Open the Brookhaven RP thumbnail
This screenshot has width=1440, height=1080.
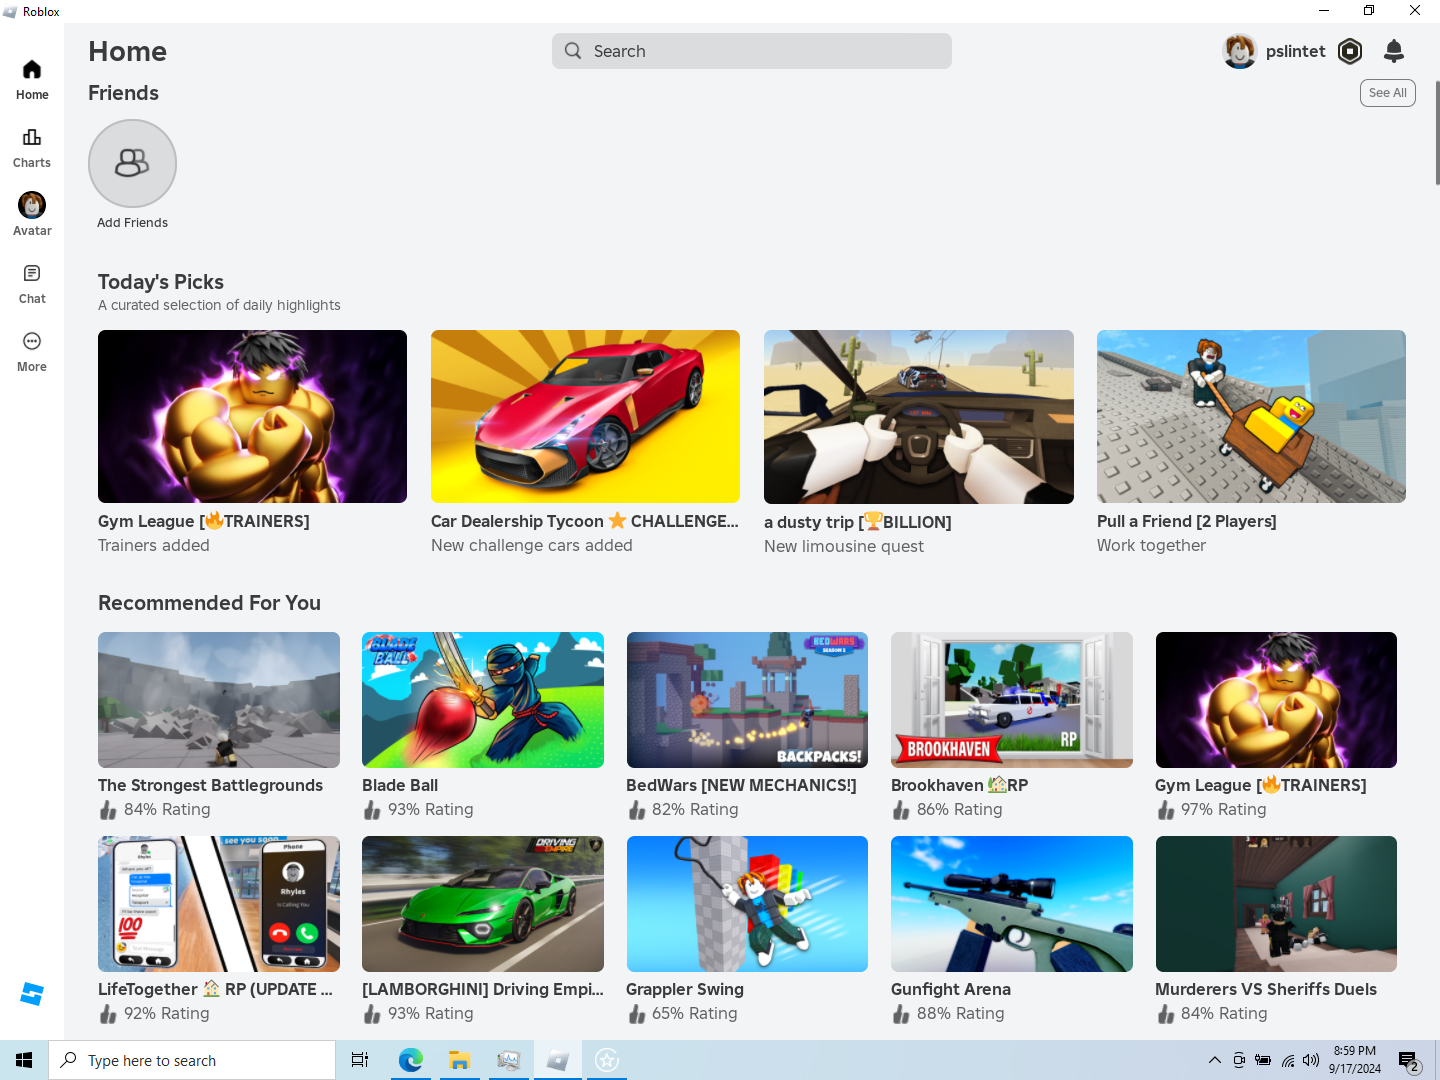click(1012, 700)
